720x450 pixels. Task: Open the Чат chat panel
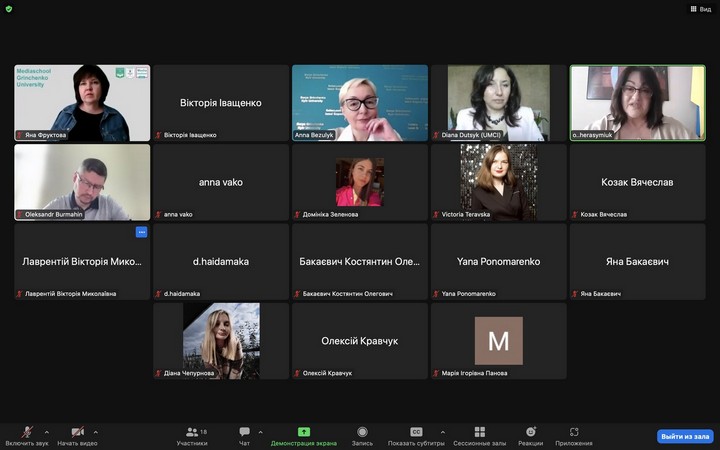coord(244,435)
